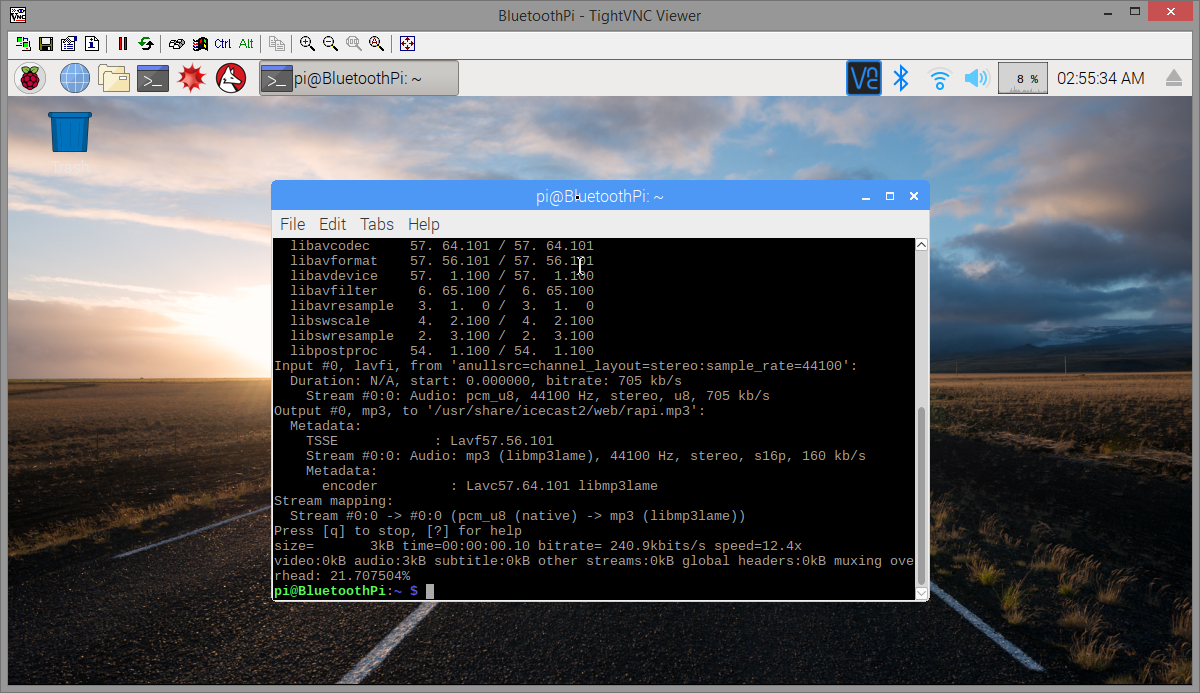1200x693 pixels.
Task: Open the File menu in terminal
Action: [292, 224]
